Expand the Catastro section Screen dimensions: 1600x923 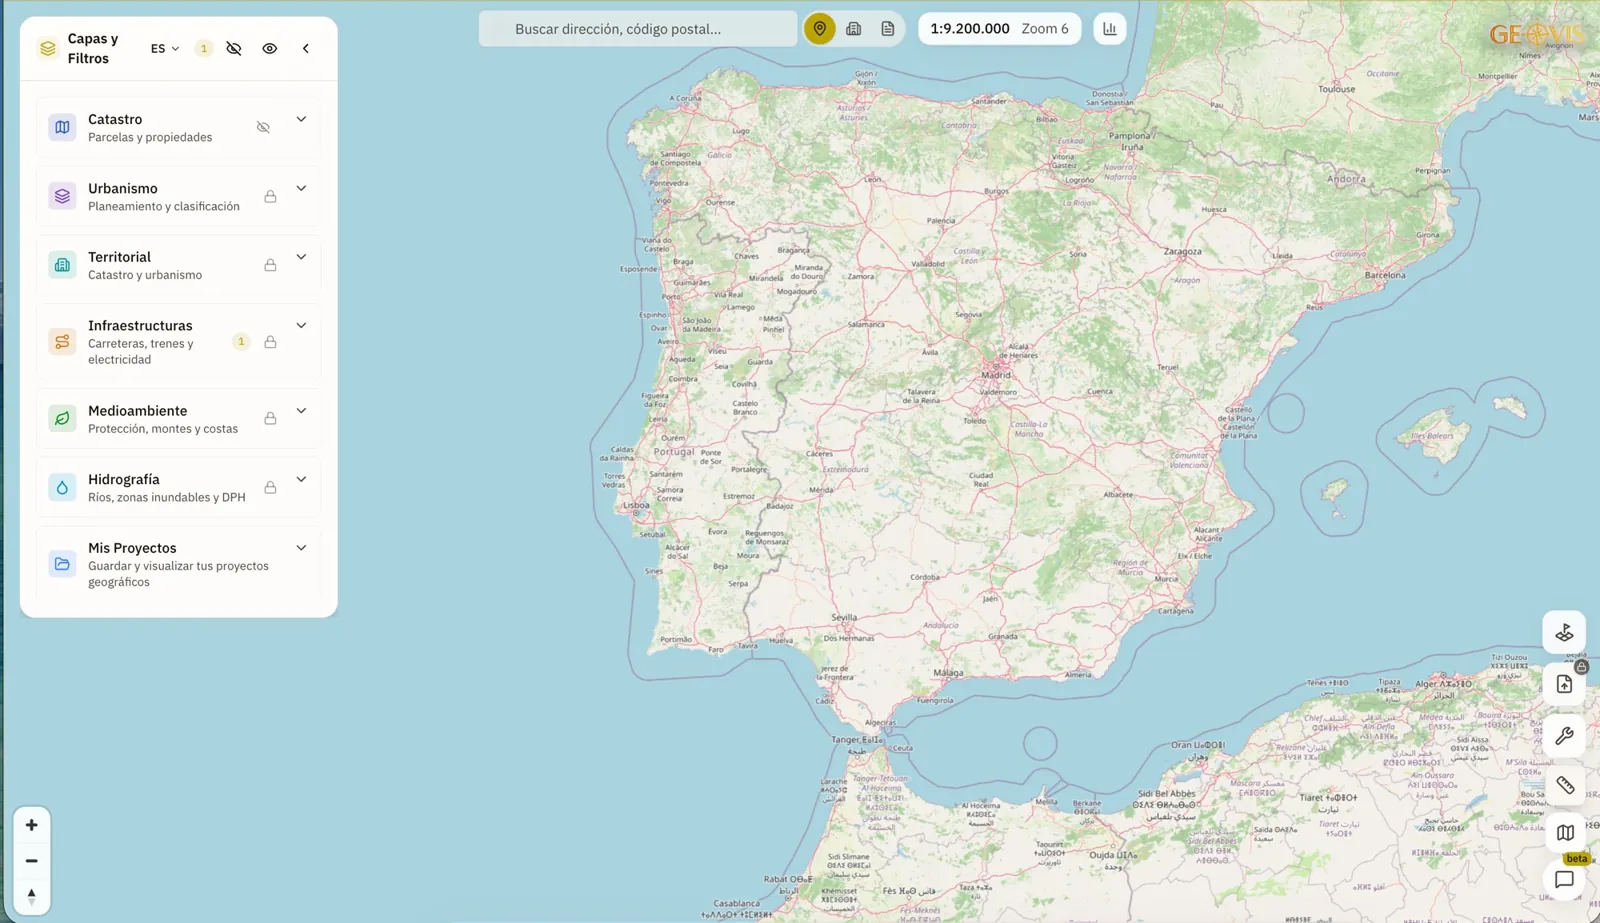tap(301, 119)
